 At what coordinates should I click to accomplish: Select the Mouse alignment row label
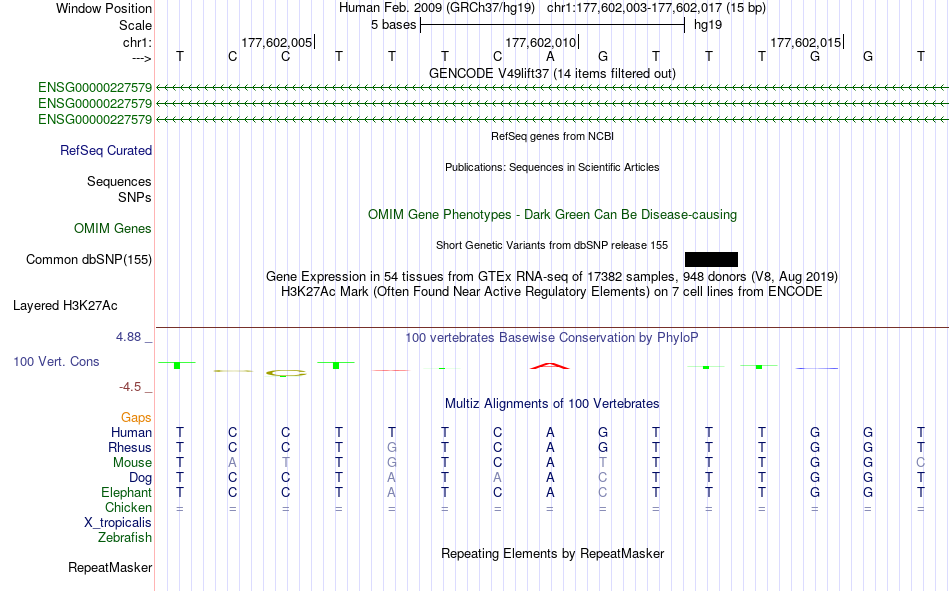click(132, 462)
